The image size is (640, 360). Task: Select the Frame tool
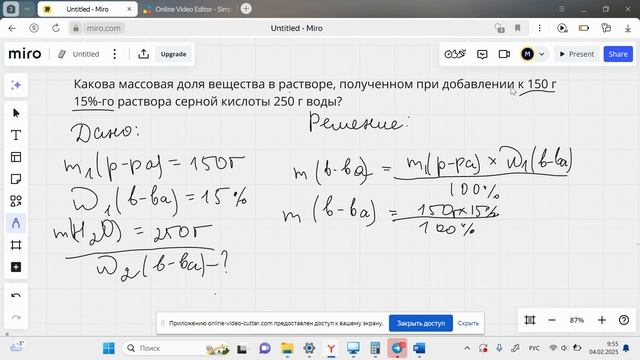click(16, 245)
